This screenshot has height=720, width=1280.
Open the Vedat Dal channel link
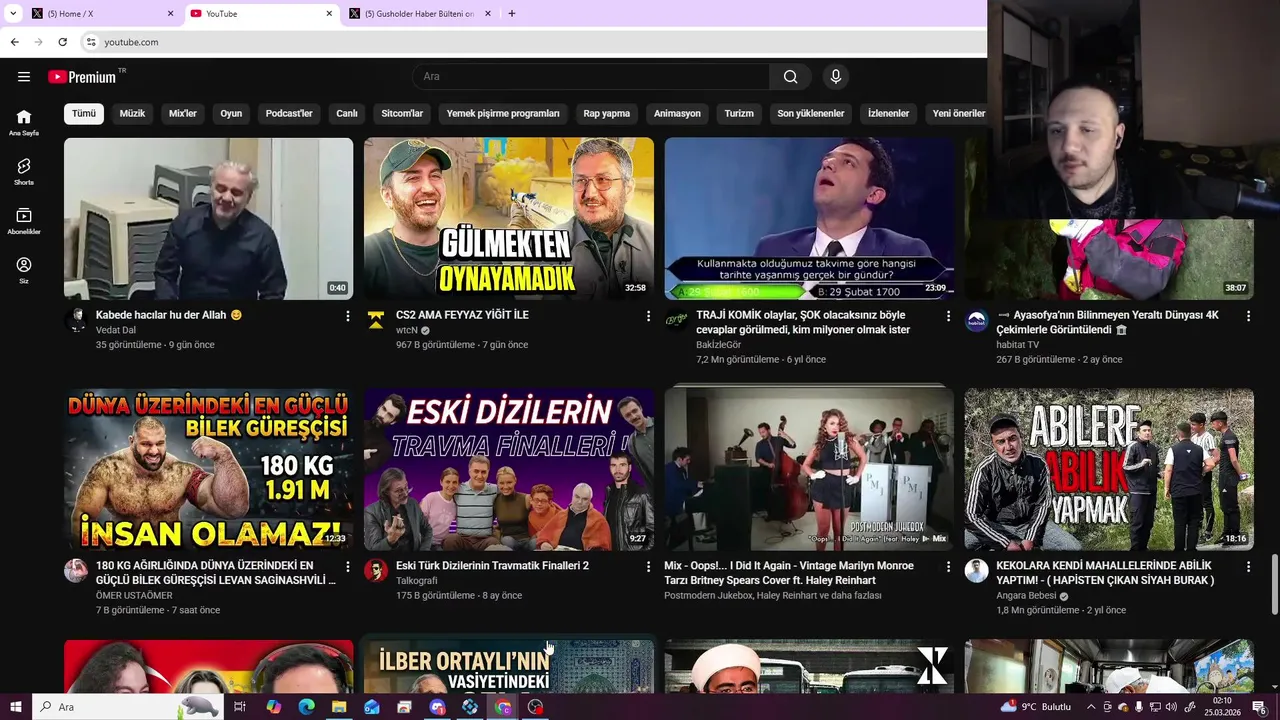pyautogui.click(x=116, y=330)
